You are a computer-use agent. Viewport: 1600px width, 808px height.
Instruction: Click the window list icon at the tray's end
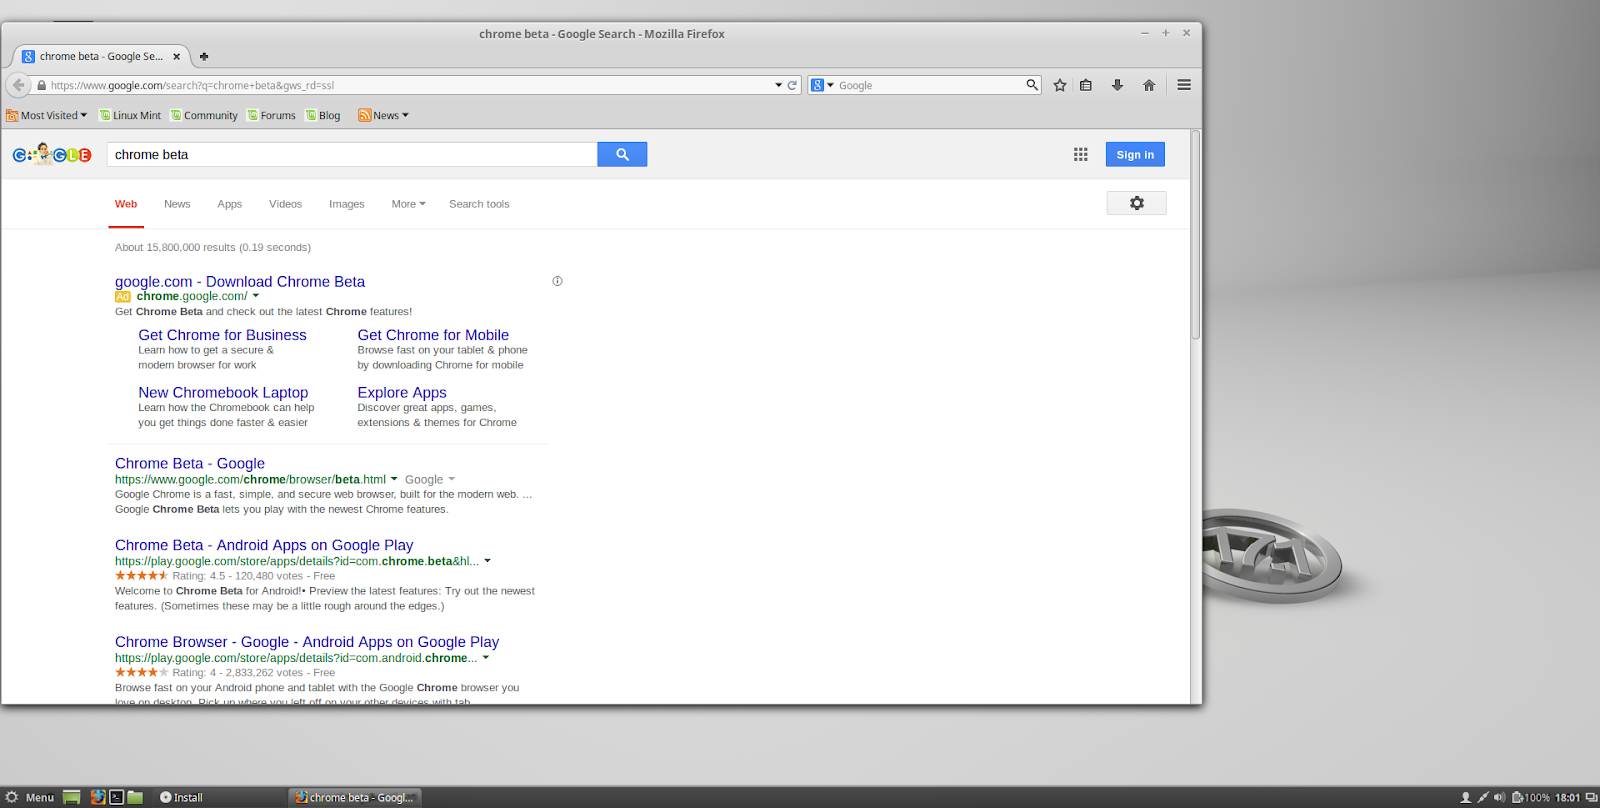click(x=1591, y=797)
